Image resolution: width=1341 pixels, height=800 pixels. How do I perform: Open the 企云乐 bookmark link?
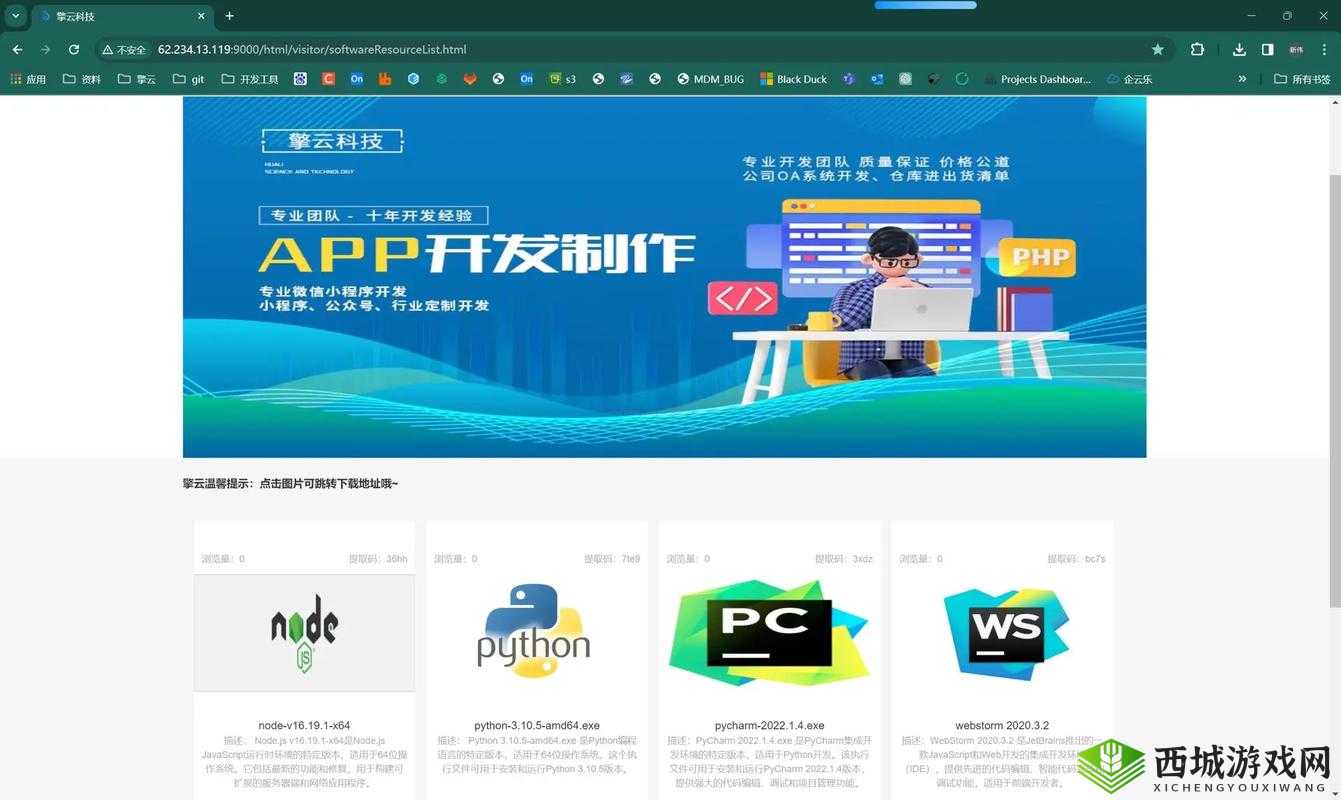point(1129,79)
